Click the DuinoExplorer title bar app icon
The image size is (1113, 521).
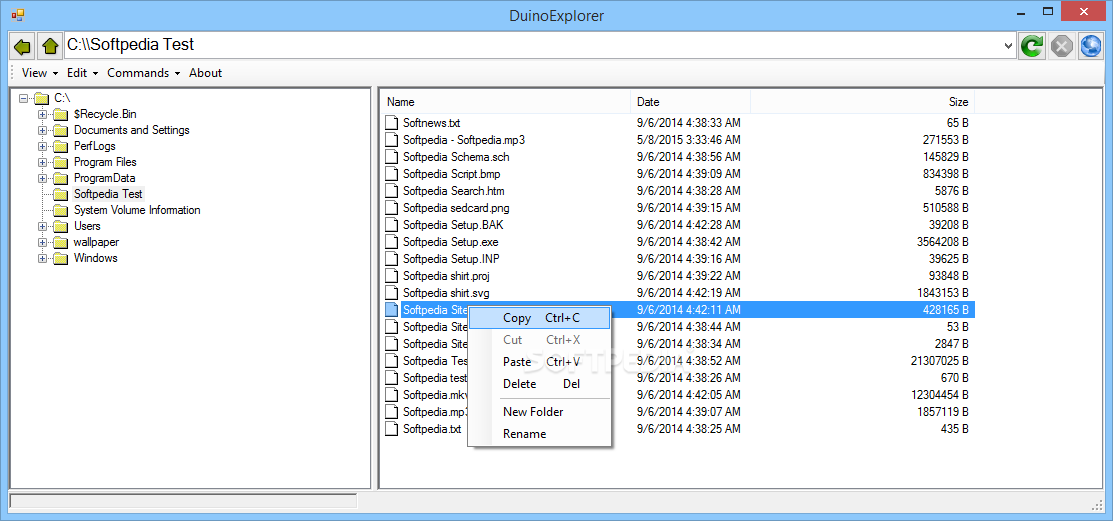[x=18, y=14]
